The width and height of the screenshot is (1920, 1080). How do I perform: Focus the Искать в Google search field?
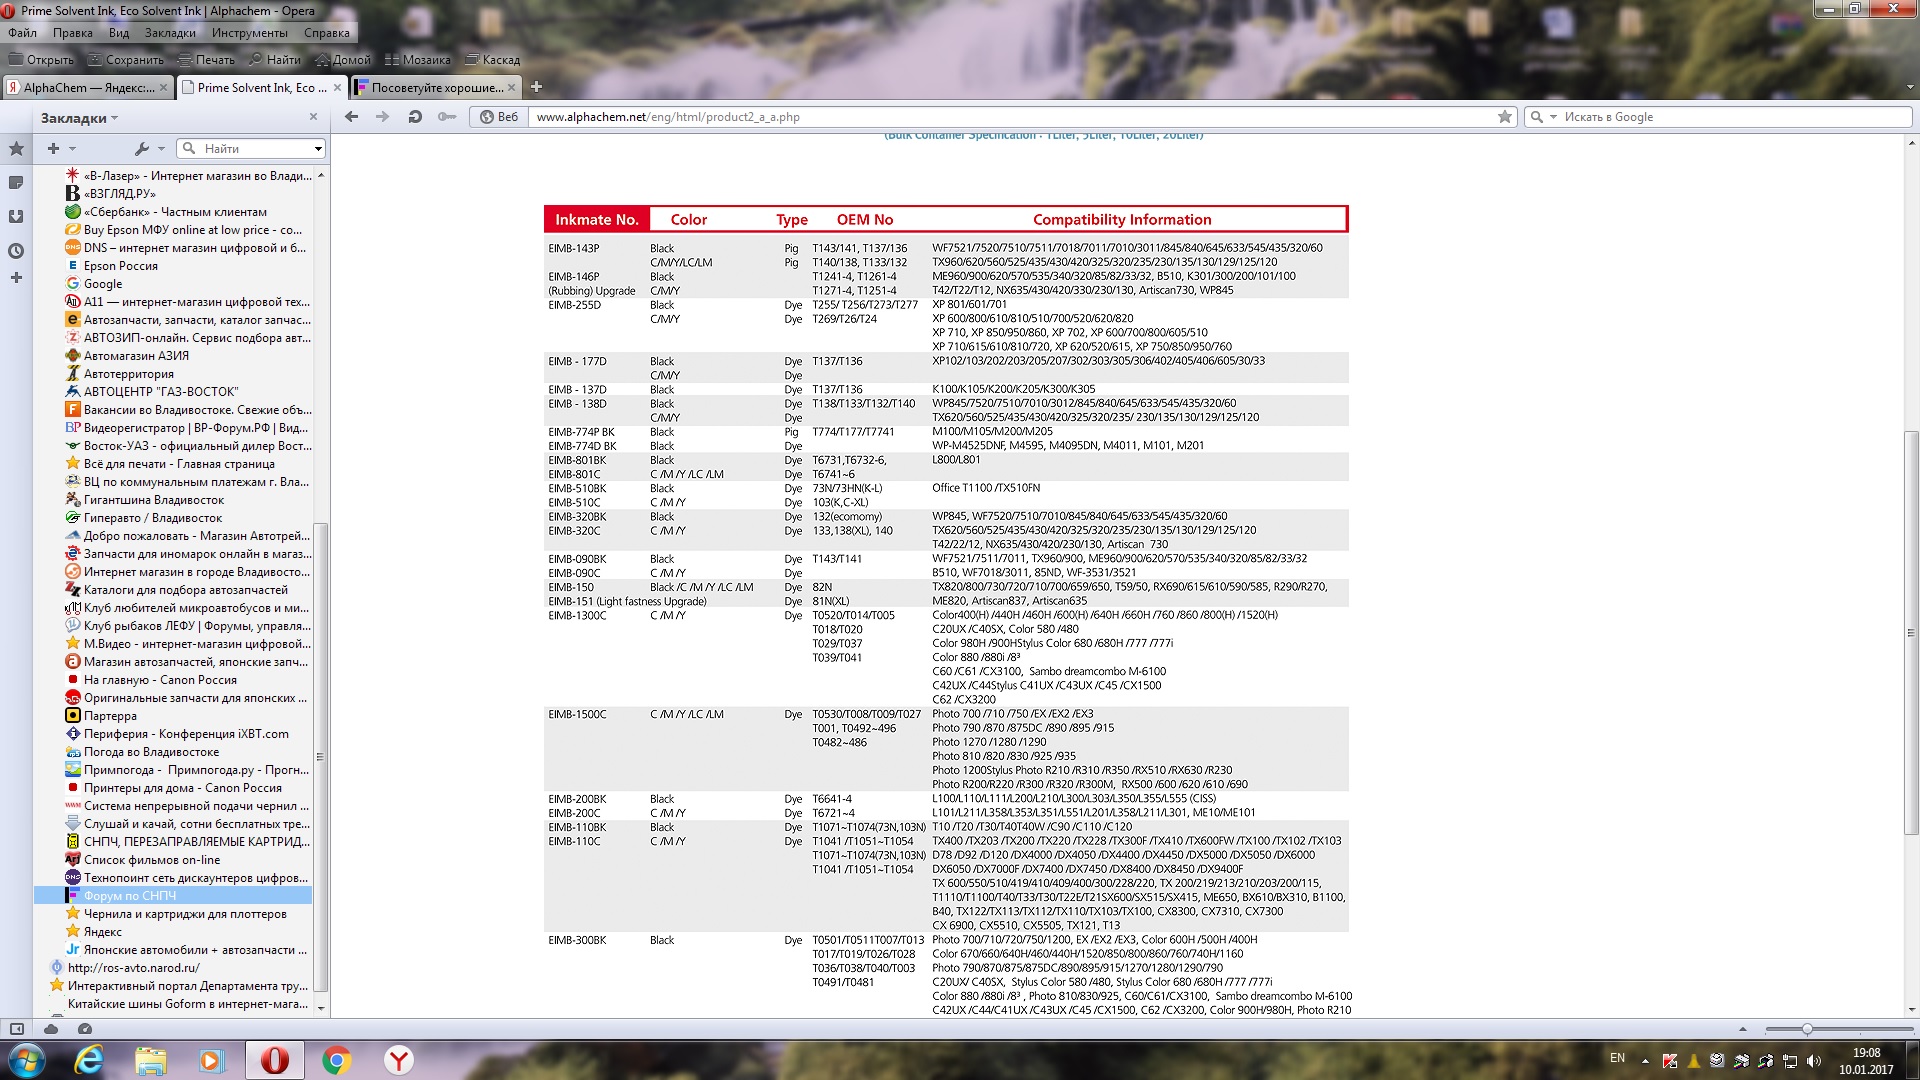pyautogui.click(x=1735, y=117)
